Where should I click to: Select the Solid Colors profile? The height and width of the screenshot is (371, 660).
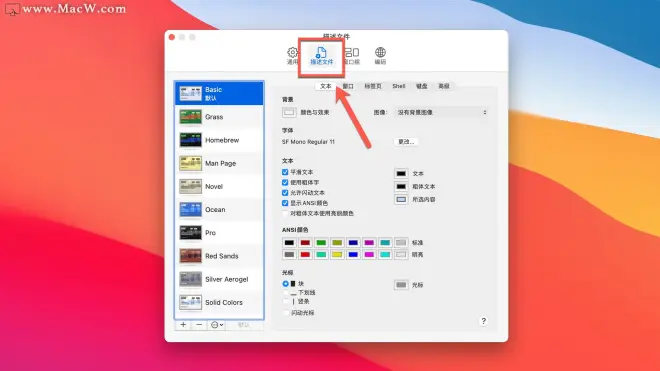(219, 302)
